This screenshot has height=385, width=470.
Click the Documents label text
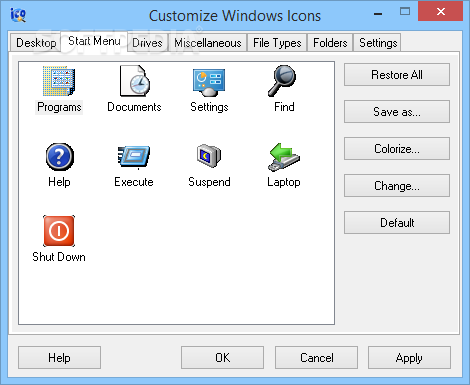[x=134, y=107]
